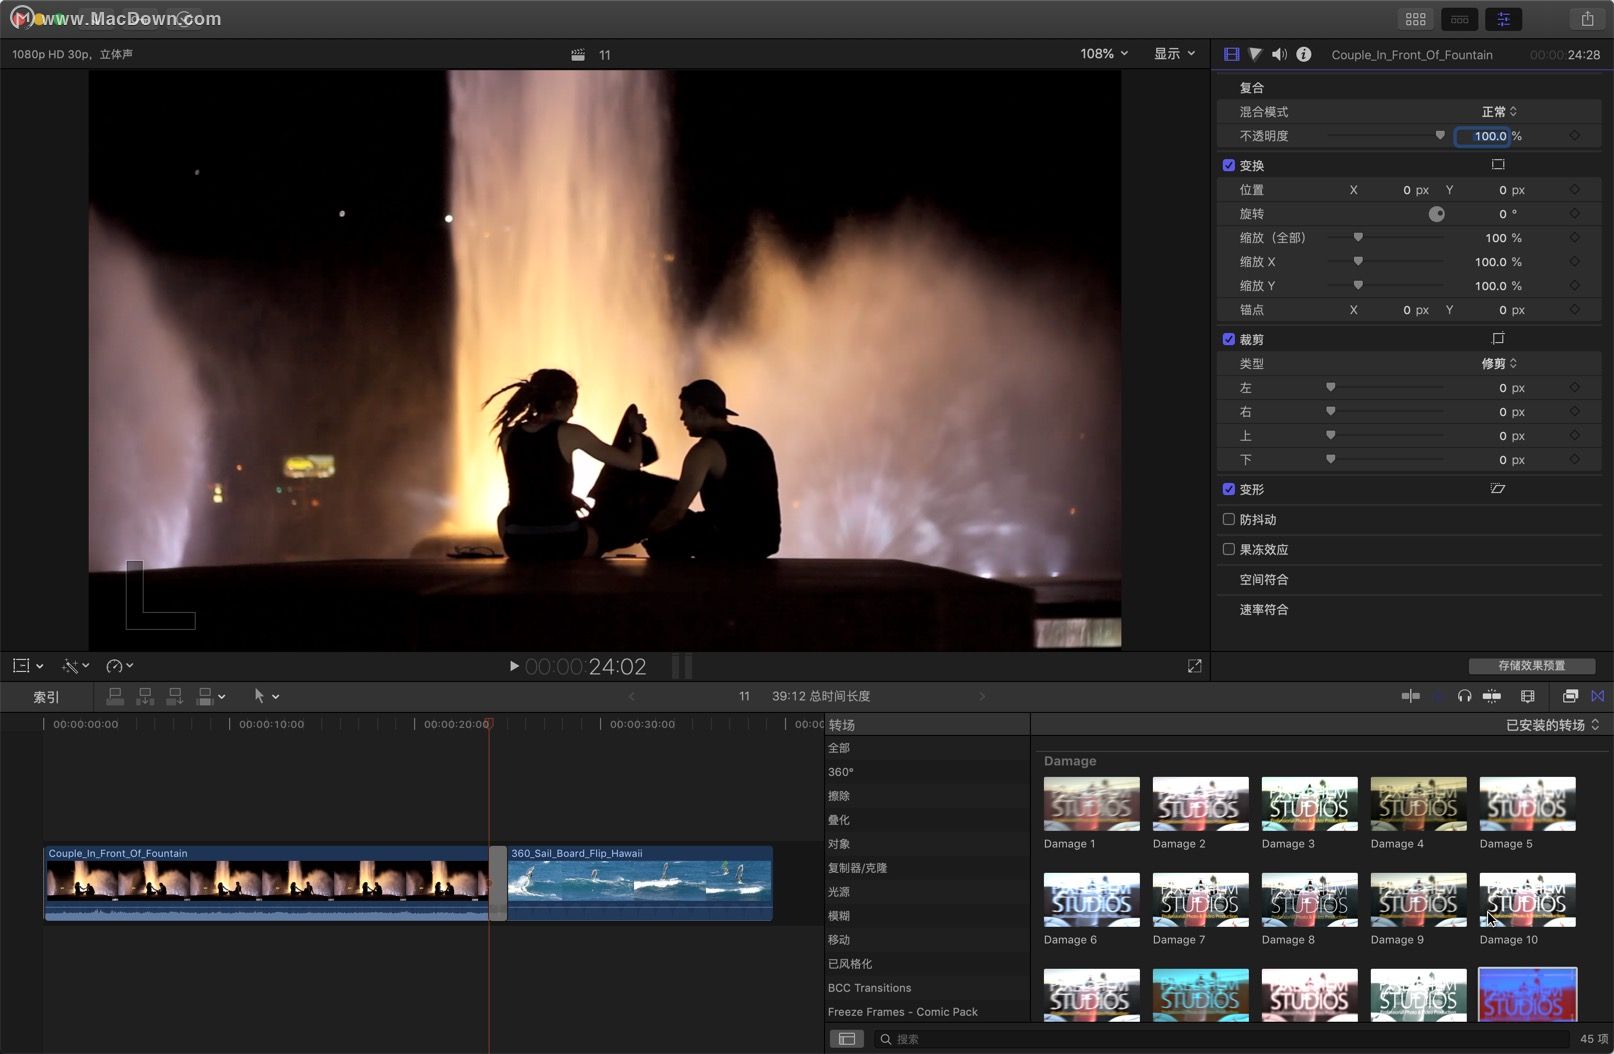
Task: Go back in timeline history arrow
Action: tap(631, 696)
